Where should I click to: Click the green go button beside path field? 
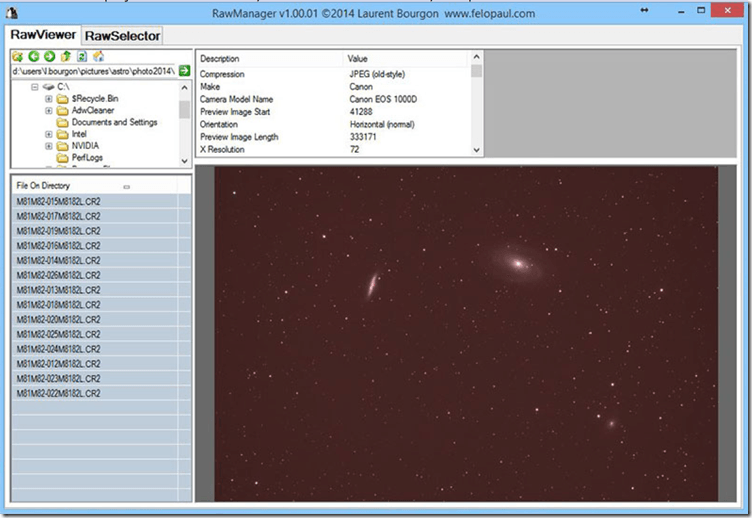[184, 71]
